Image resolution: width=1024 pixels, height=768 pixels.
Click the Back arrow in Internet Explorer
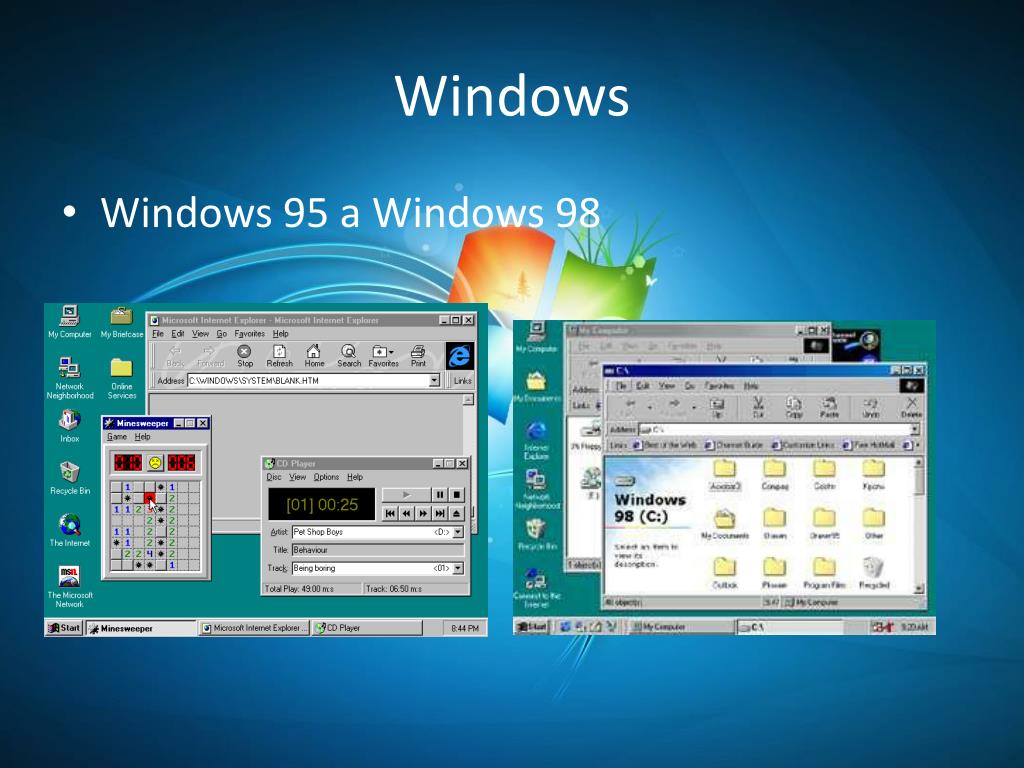pyautogui.click(x=176, y=356)
